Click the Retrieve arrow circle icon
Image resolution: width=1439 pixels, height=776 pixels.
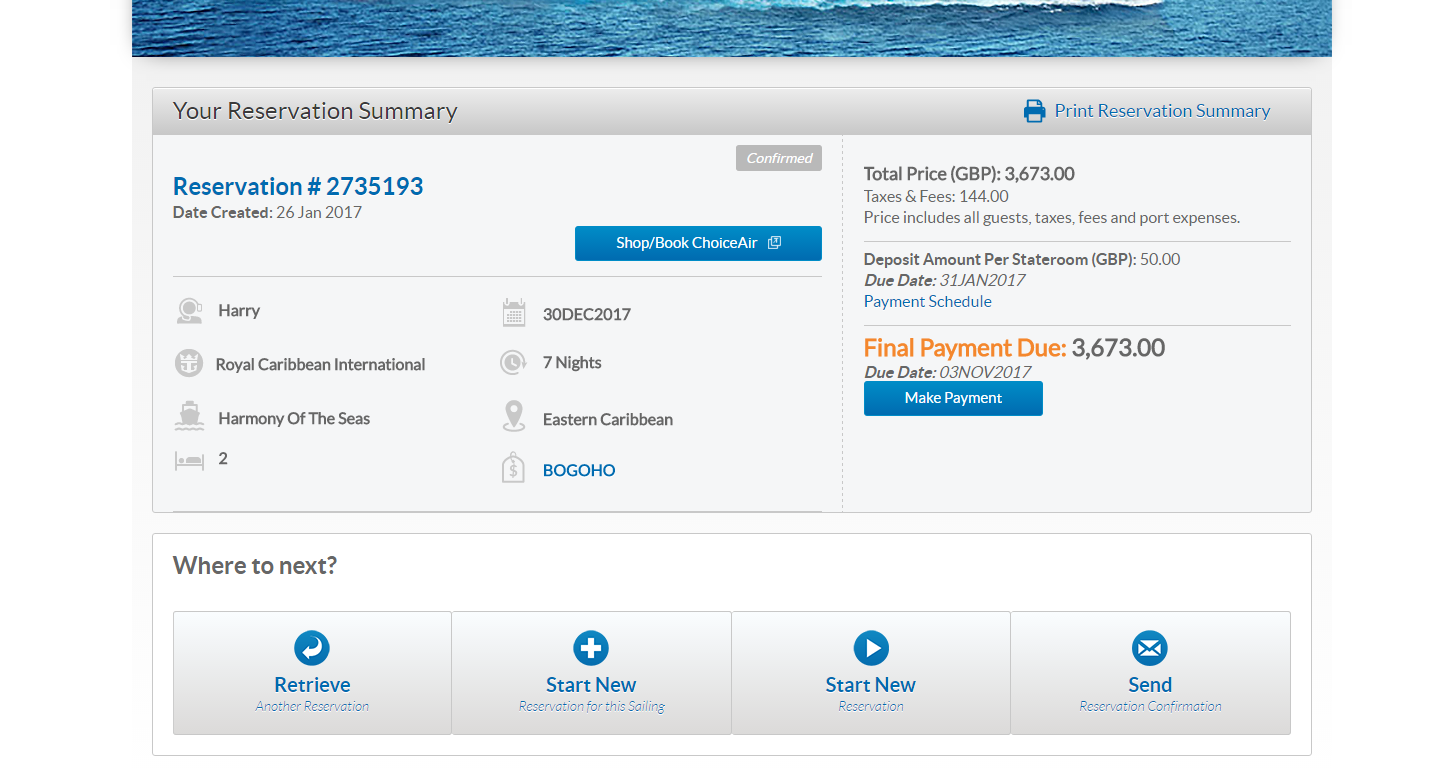(312, 648)
